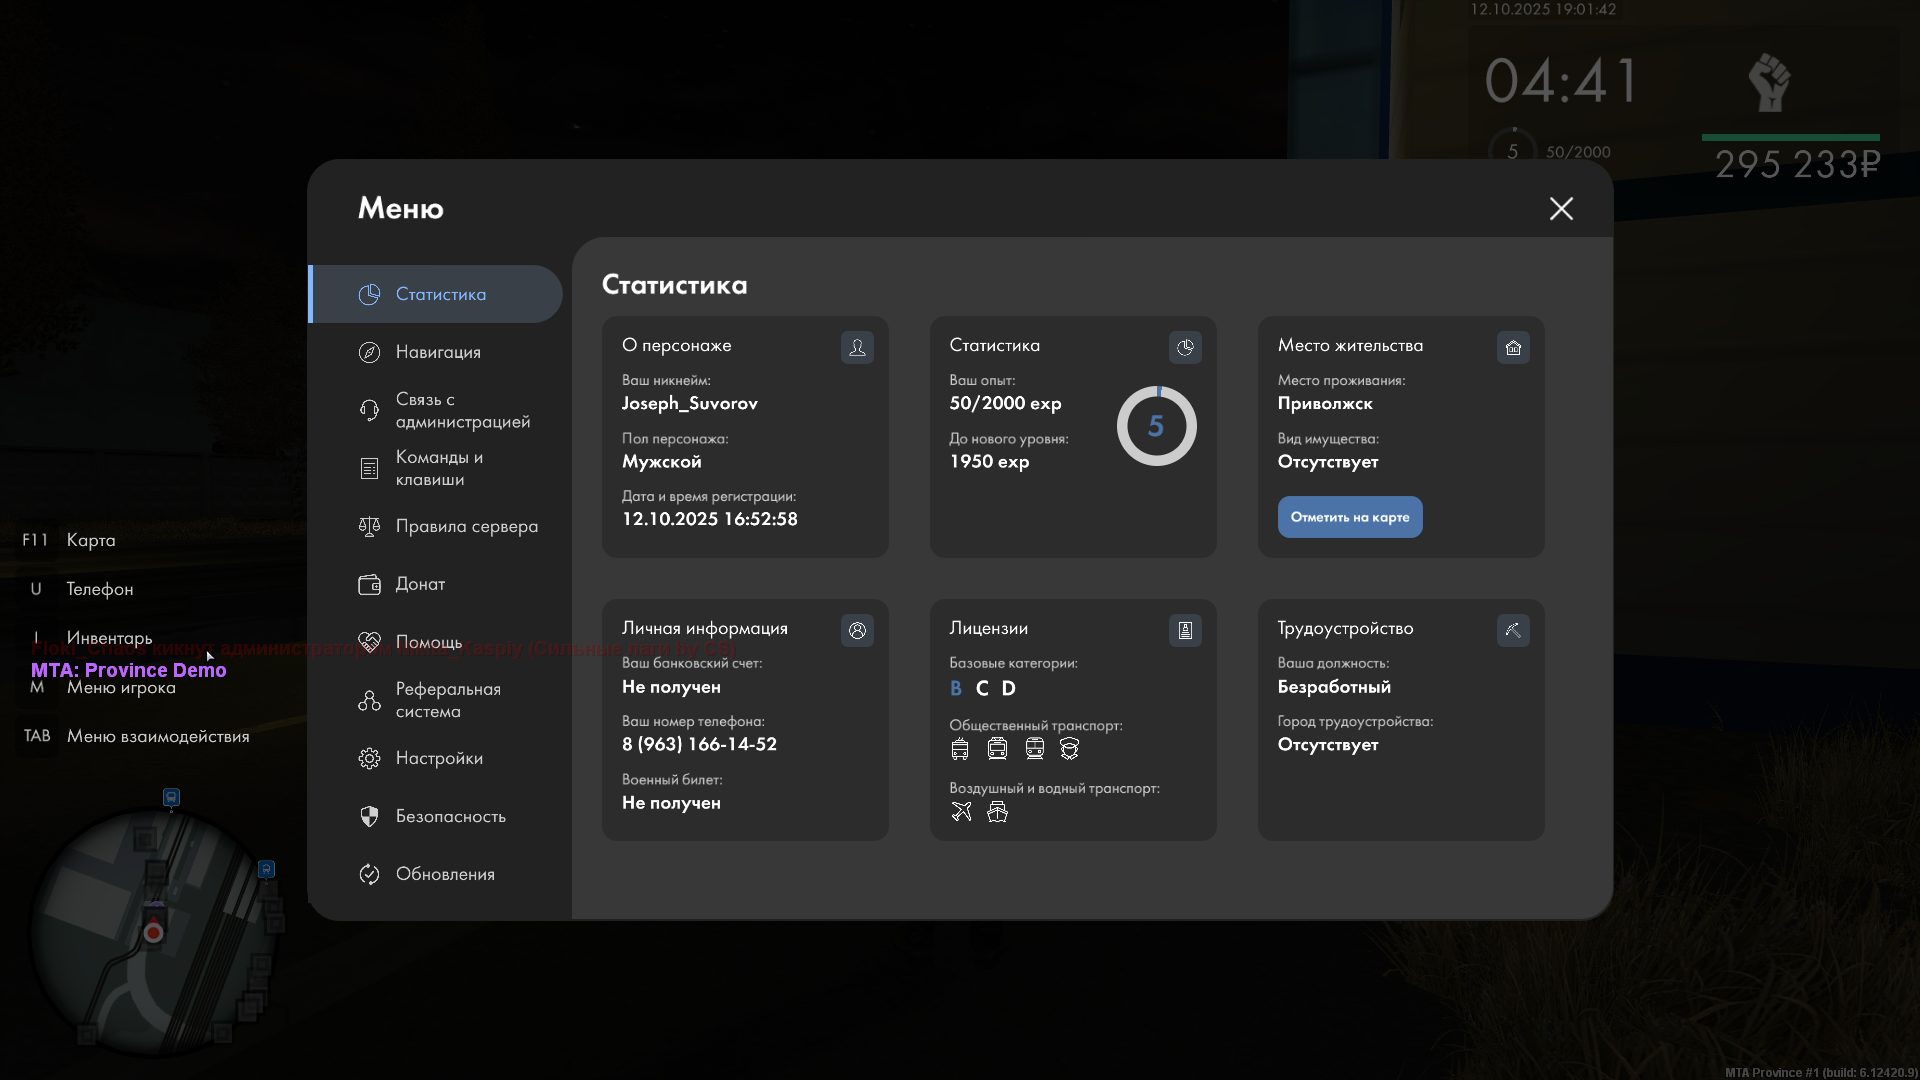Open Связь с администрацией section

pos(461,410)
